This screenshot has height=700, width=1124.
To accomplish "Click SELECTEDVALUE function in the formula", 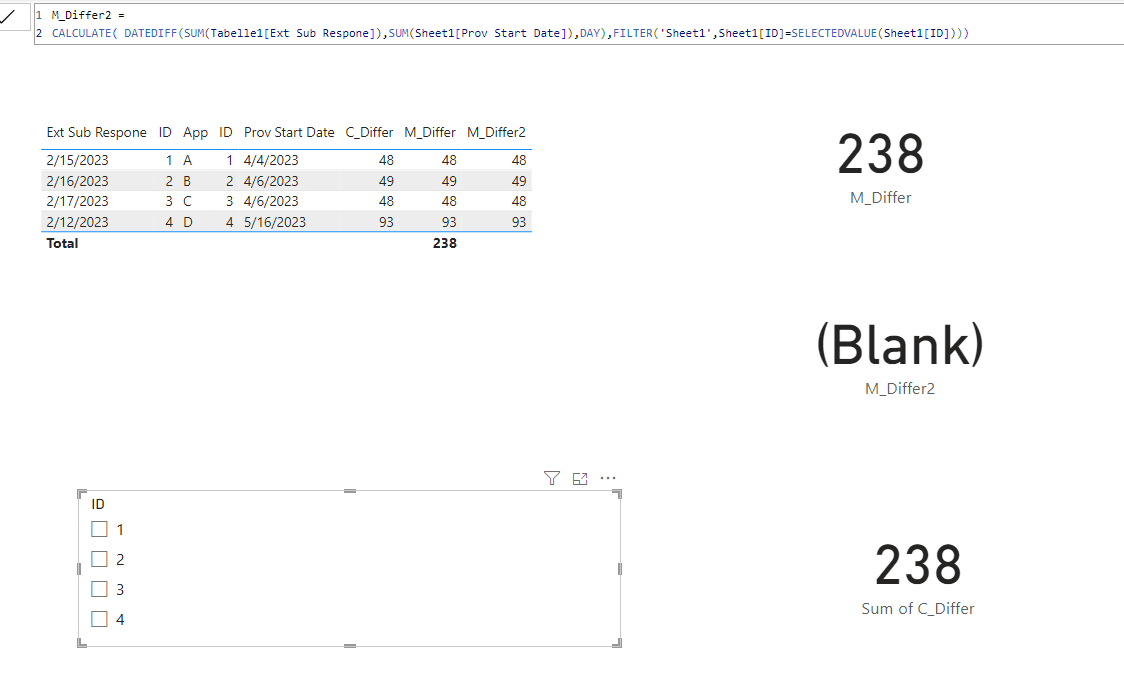I will (834, 33).
